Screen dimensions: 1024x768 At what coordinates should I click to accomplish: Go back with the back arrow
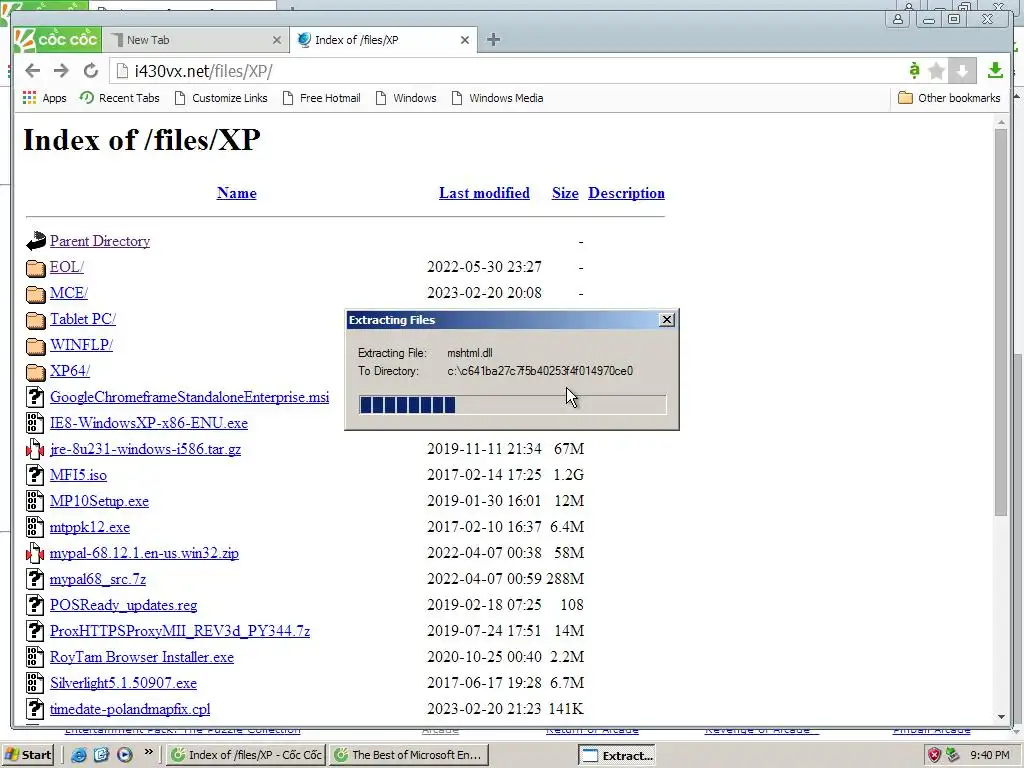pos(33,71)
